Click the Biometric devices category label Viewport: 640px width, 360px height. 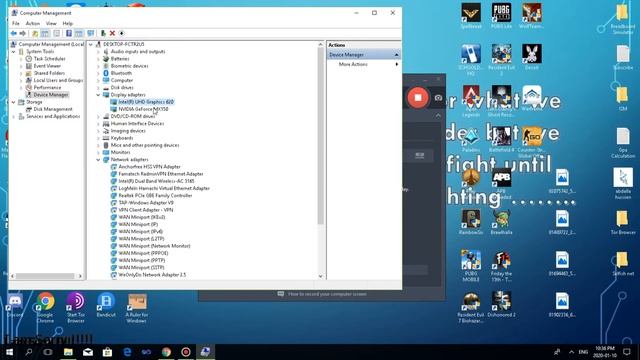(x=129, y=66)
